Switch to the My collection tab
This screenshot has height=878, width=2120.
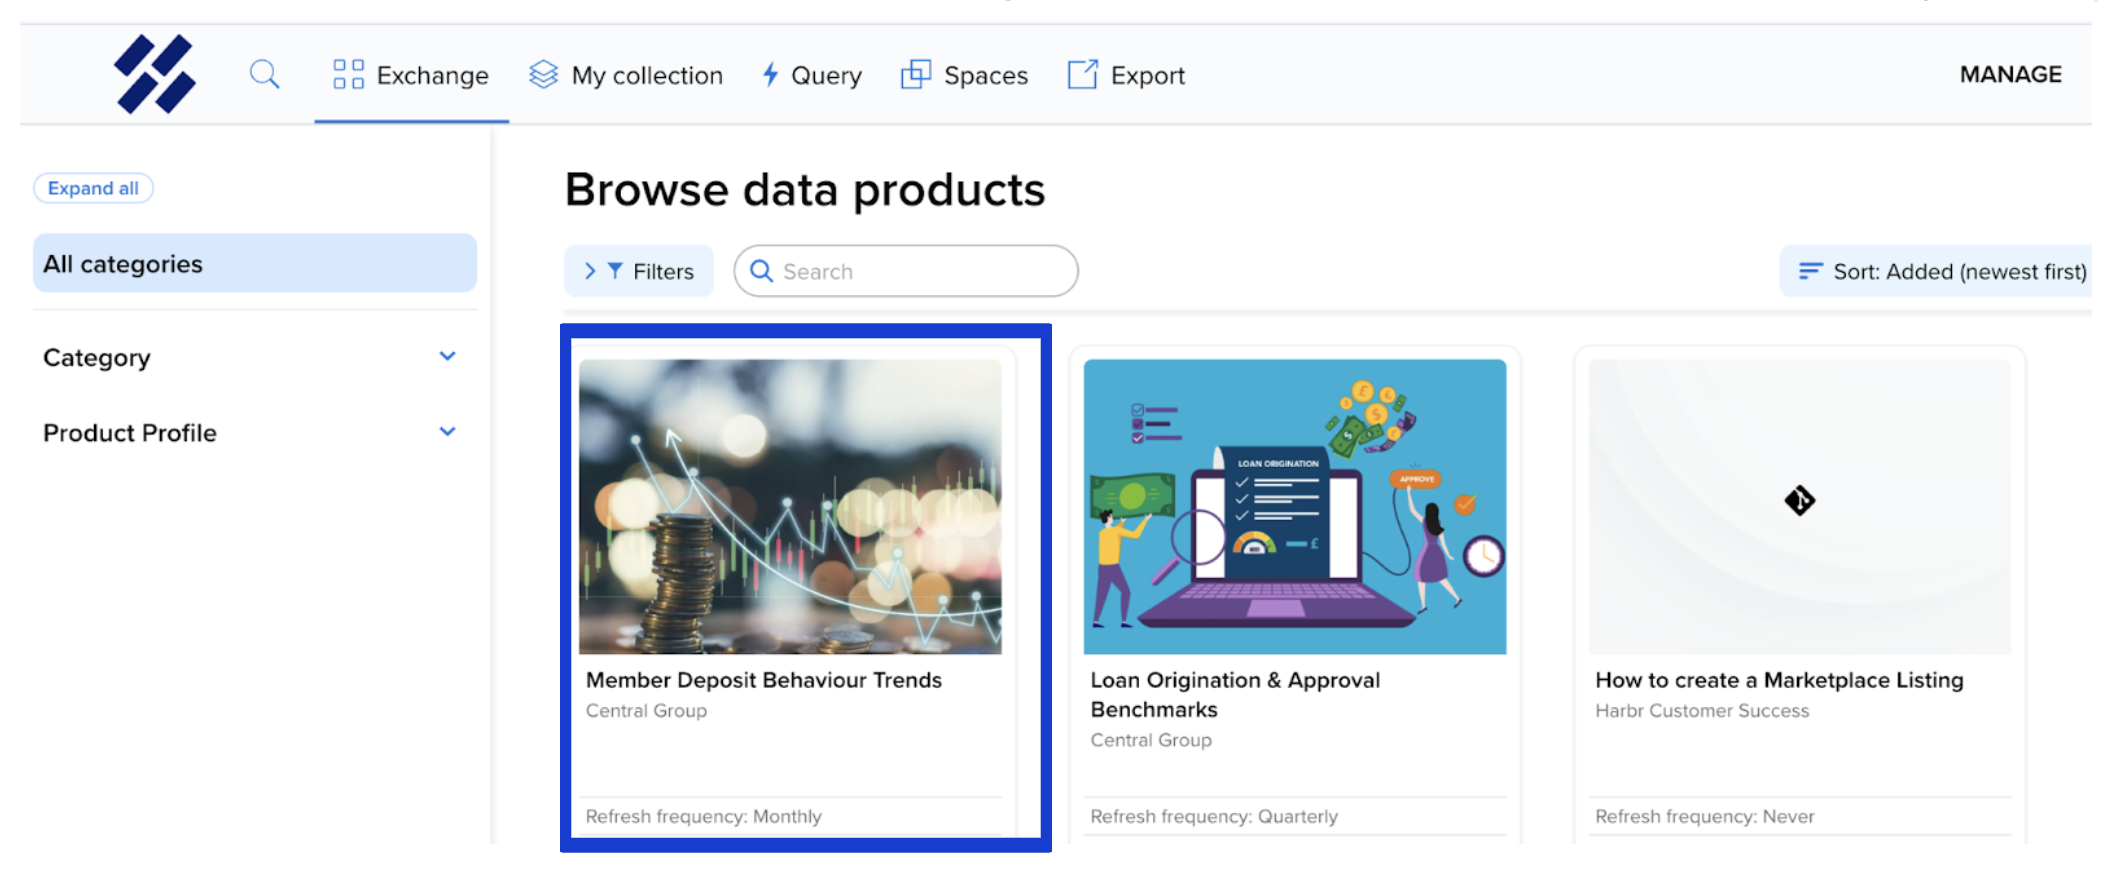coord(646,75)
